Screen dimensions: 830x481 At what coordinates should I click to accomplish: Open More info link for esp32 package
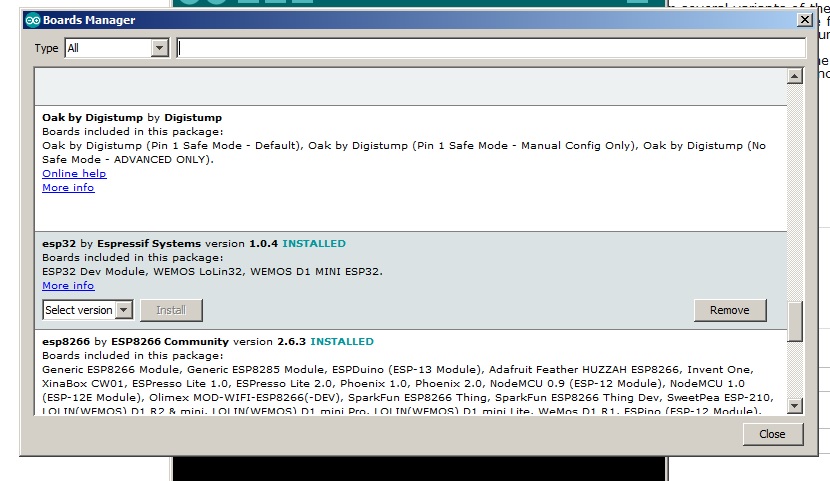(68, 286)
